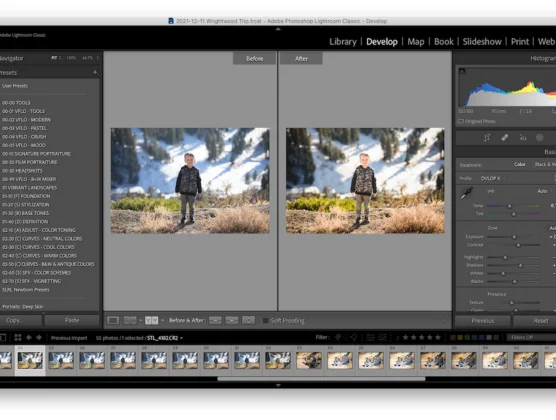The width and height of the screenshot is (556, 420).
Task: Click the Previous button
Action: point(483,321)
